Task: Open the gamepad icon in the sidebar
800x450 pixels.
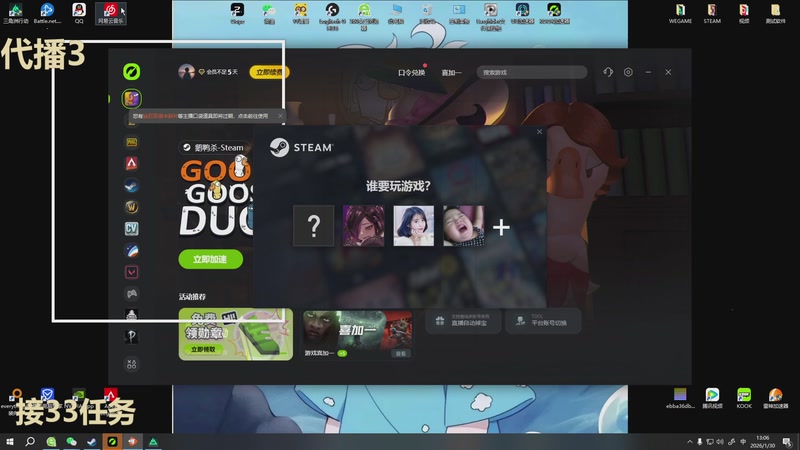Action: (x=132, y=293)
